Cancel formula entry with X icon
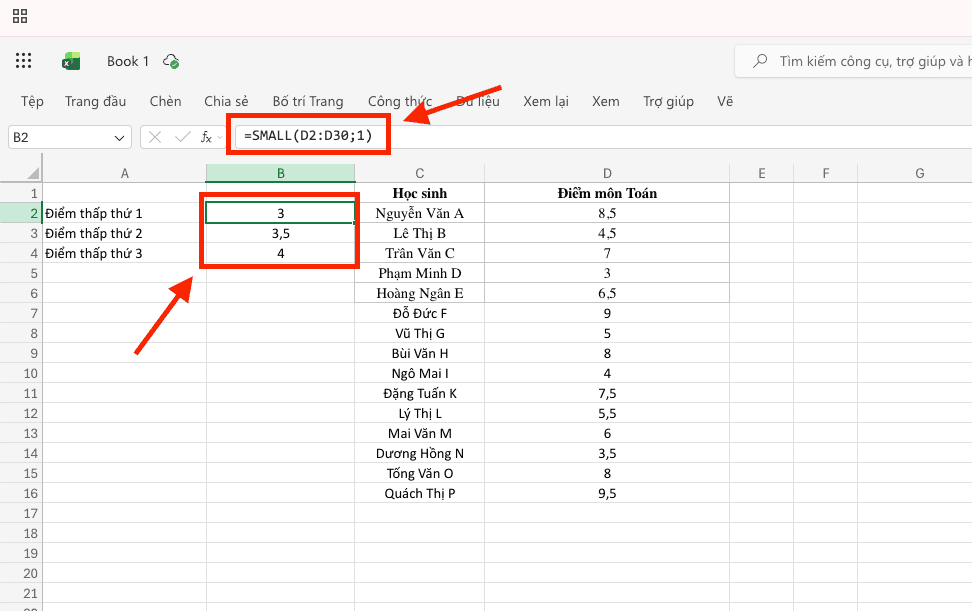This screenshot has width=972, height=611. pyautogui.click(x=155, y=137)
